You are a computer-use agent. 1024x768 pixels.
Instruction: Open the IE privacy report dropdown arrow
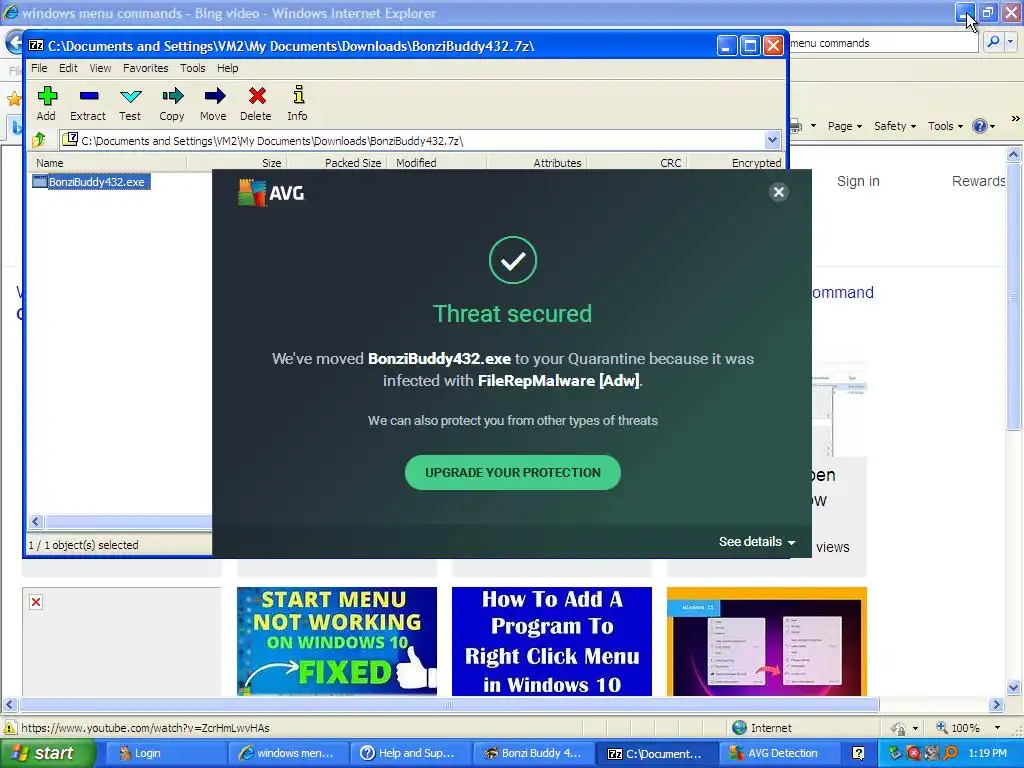click(915, 728)
